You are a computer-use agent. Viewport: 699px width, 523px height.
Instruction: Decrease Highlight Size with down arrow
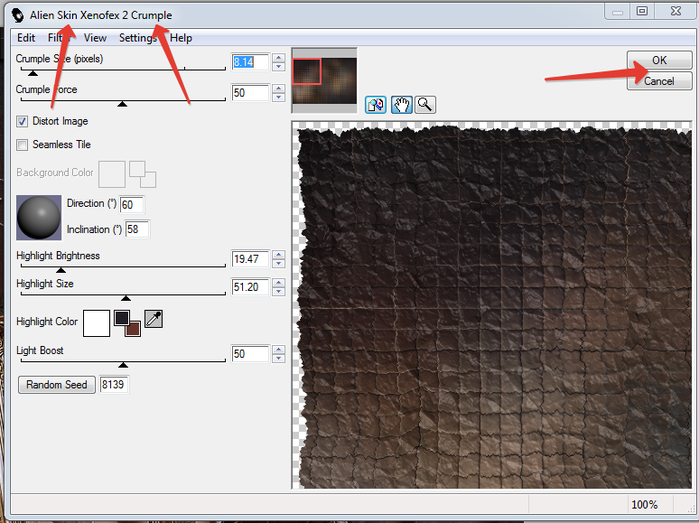pos(279,292)
